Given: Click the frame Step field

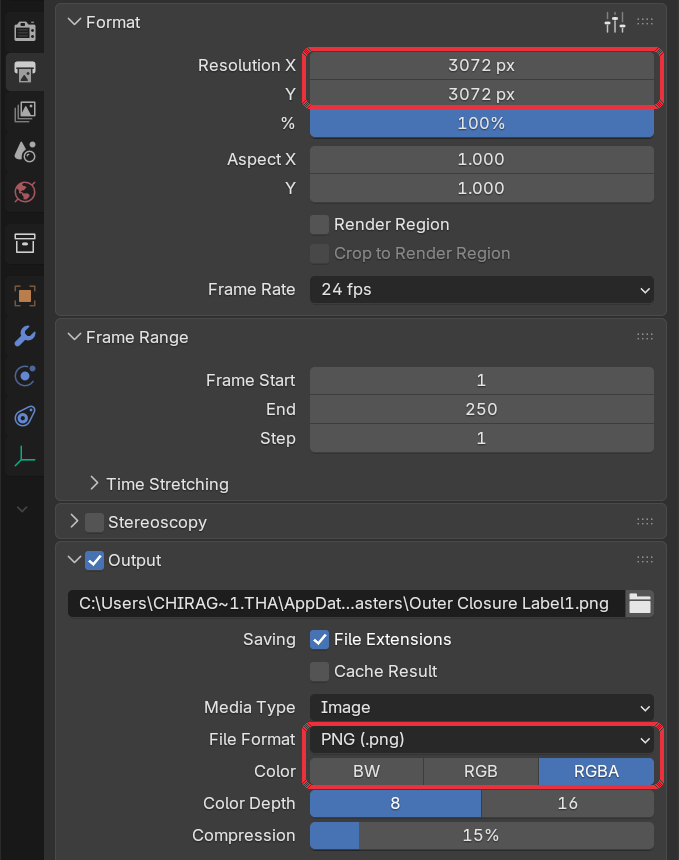Looking at the screenshot, I should pyautogui.click(x=482, y=438).
